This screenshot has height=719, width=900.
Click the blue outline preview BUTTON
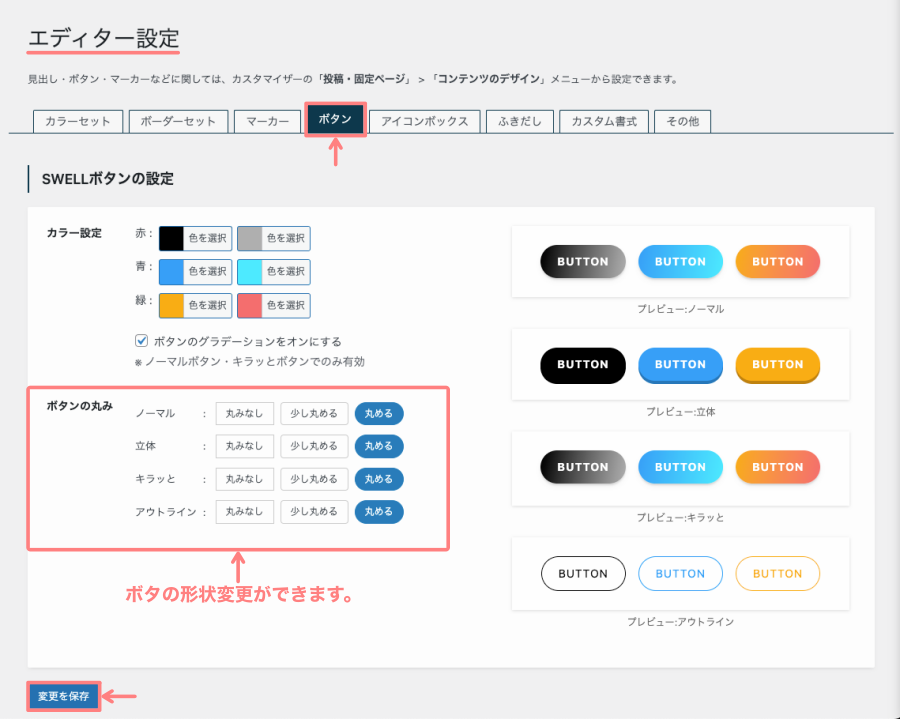[680, 574]
